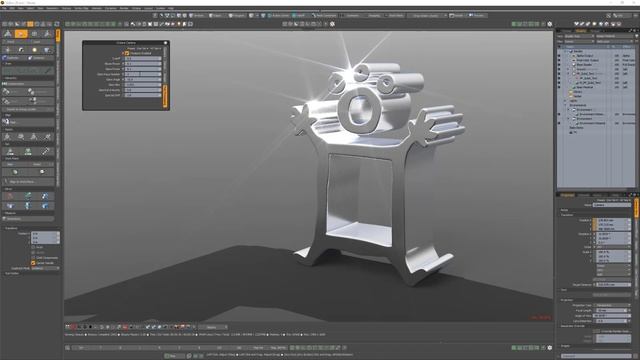Select the highlighted orange tab above shader tree
The image size is (640, 360).
[580, 31]
